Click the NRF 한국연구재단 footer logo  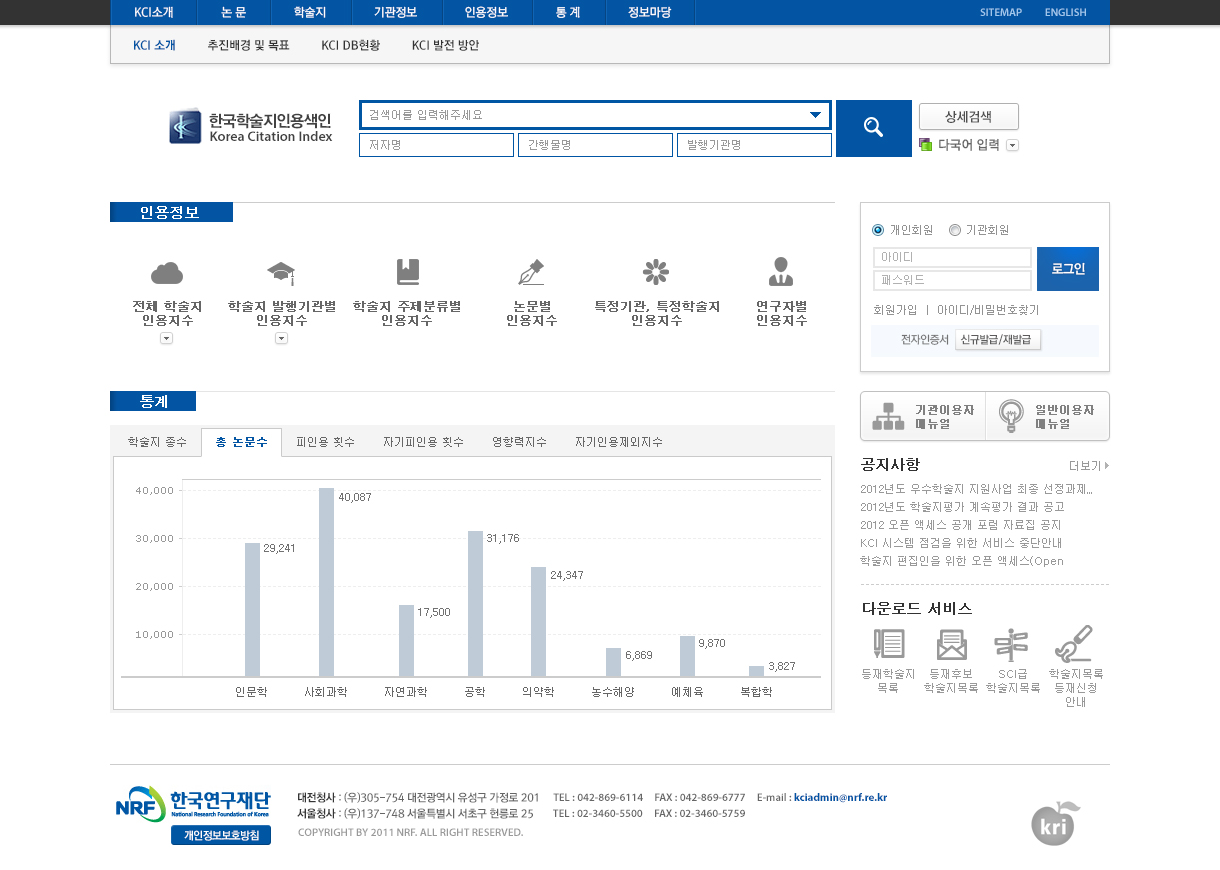pos(193,805)
